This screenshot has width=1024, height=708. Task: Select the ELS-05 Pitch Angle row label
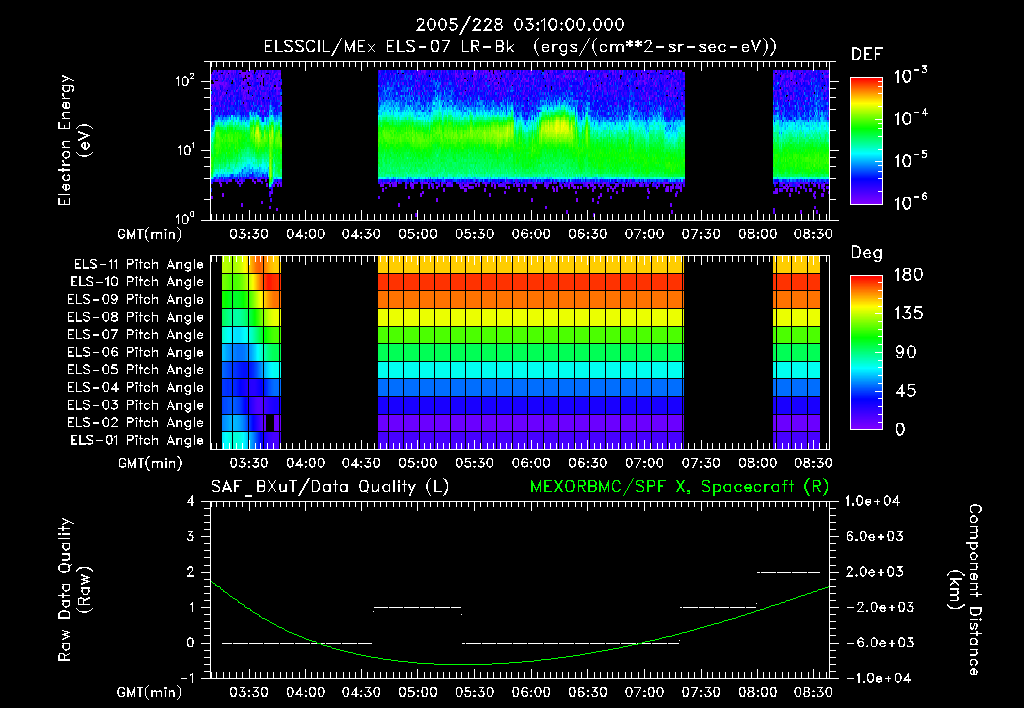tap(136, 370)
